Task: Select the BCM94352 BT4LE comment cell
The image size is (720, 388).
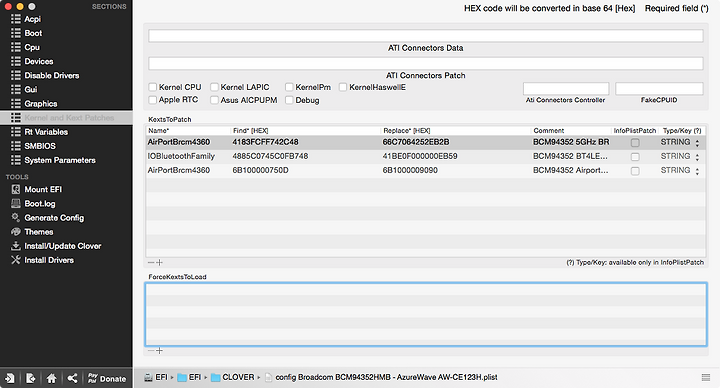Action: (570, 156)
